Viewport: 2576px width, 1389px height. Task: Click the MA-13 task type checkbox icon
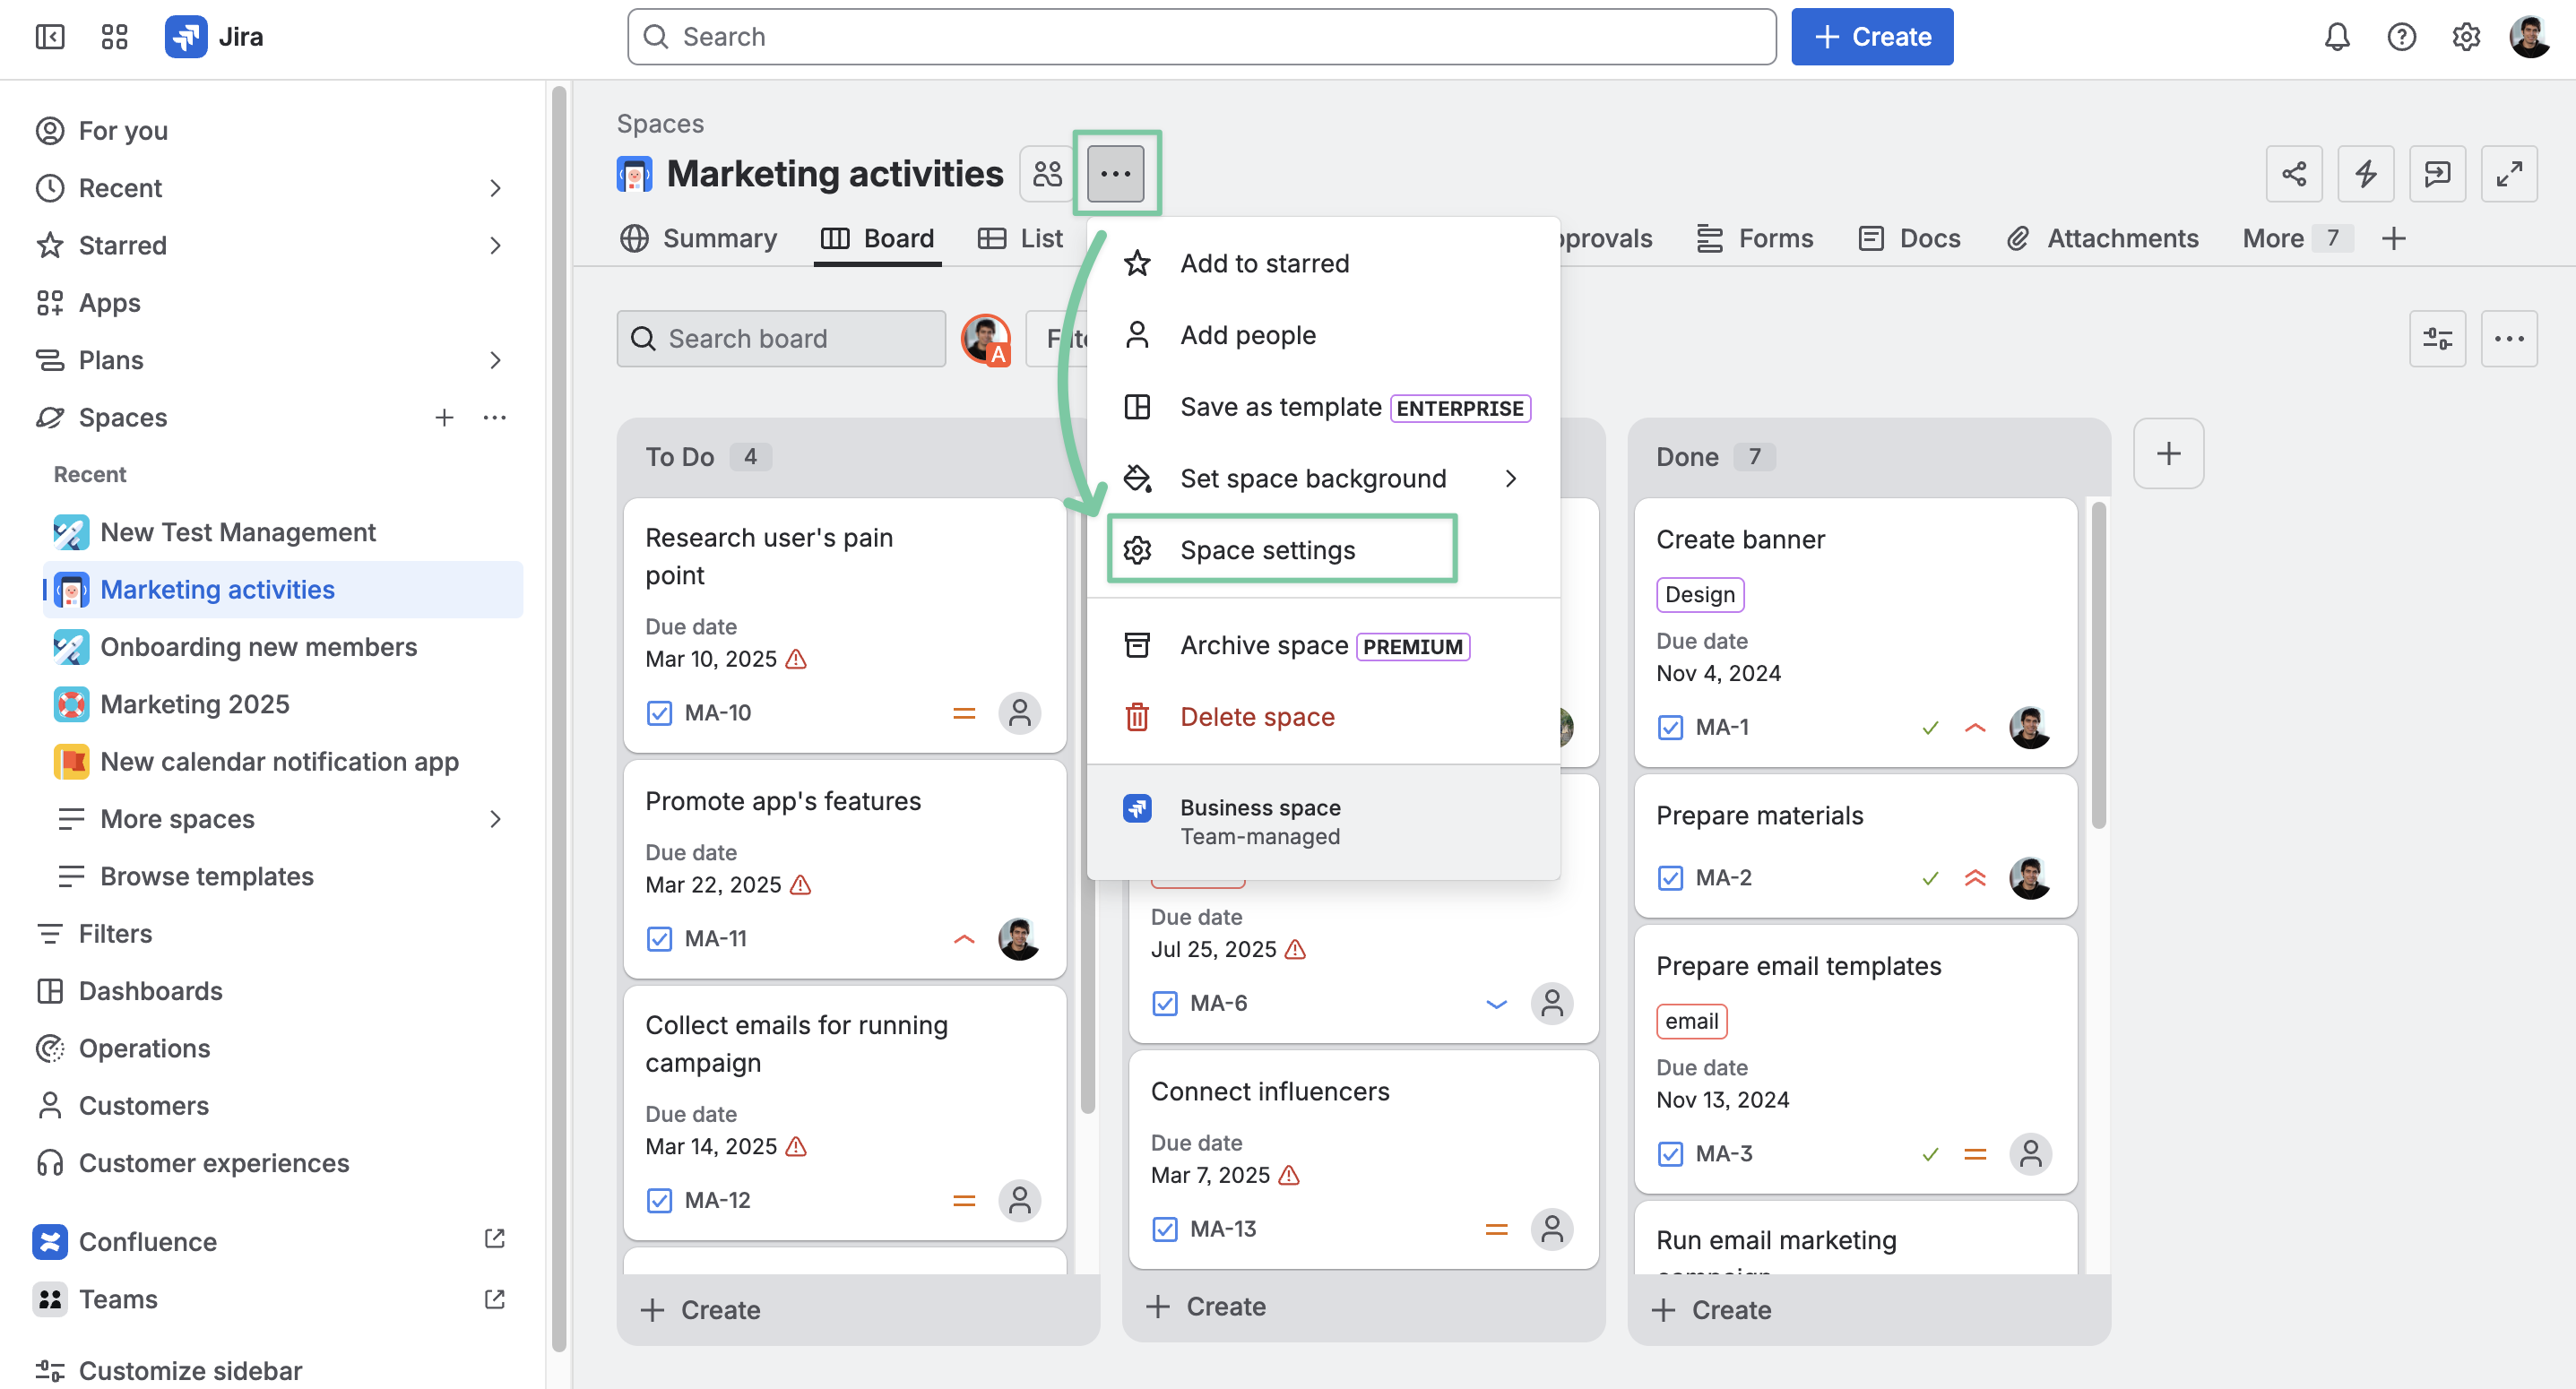pos(1165,1229)
